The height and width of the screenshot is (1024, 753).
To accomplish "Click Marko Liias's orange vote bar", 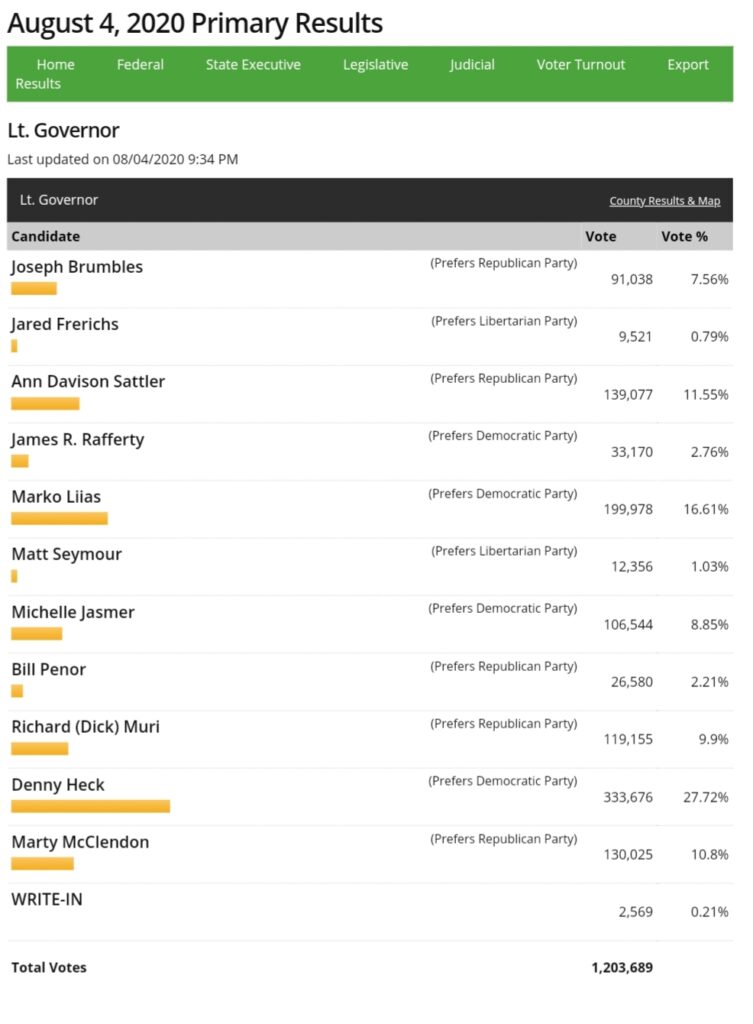I will pos(59,518).
